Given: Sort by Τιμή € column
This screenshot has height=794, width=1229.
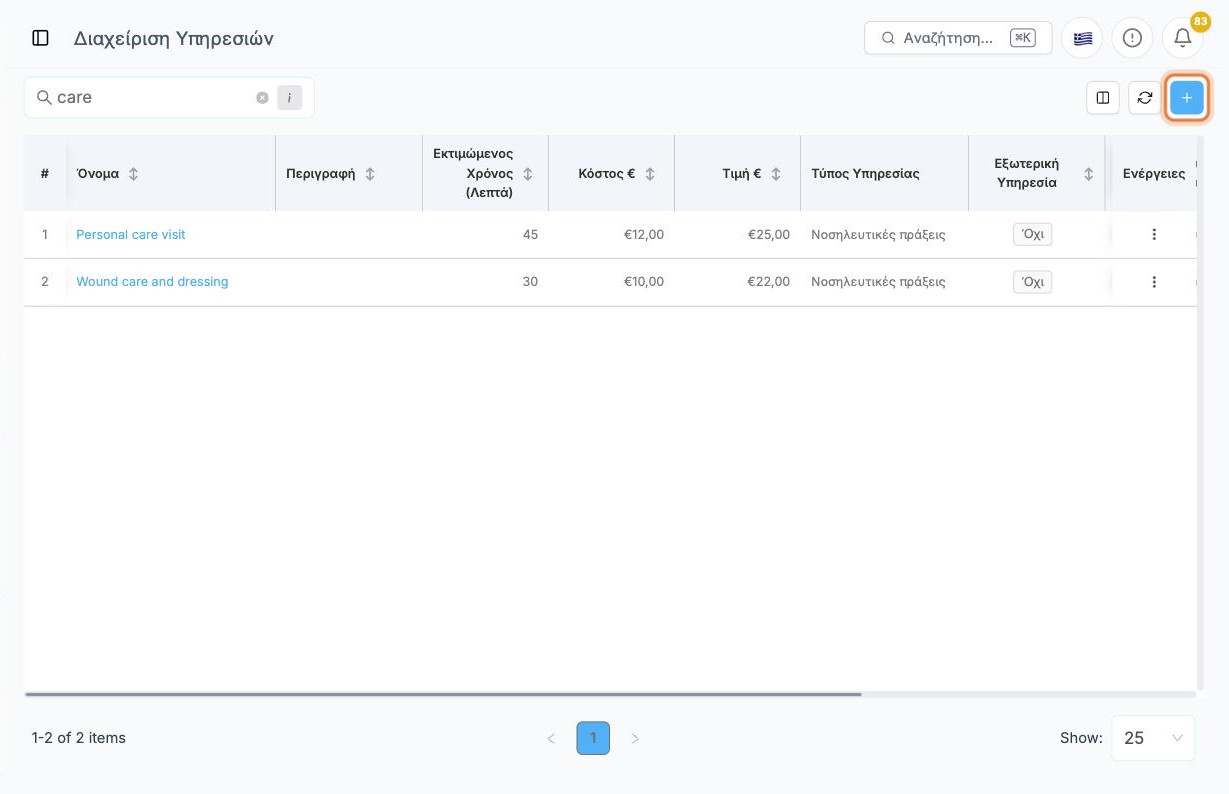Looking at the screenshot, I should pyautogui.click(x=776, y=174).
